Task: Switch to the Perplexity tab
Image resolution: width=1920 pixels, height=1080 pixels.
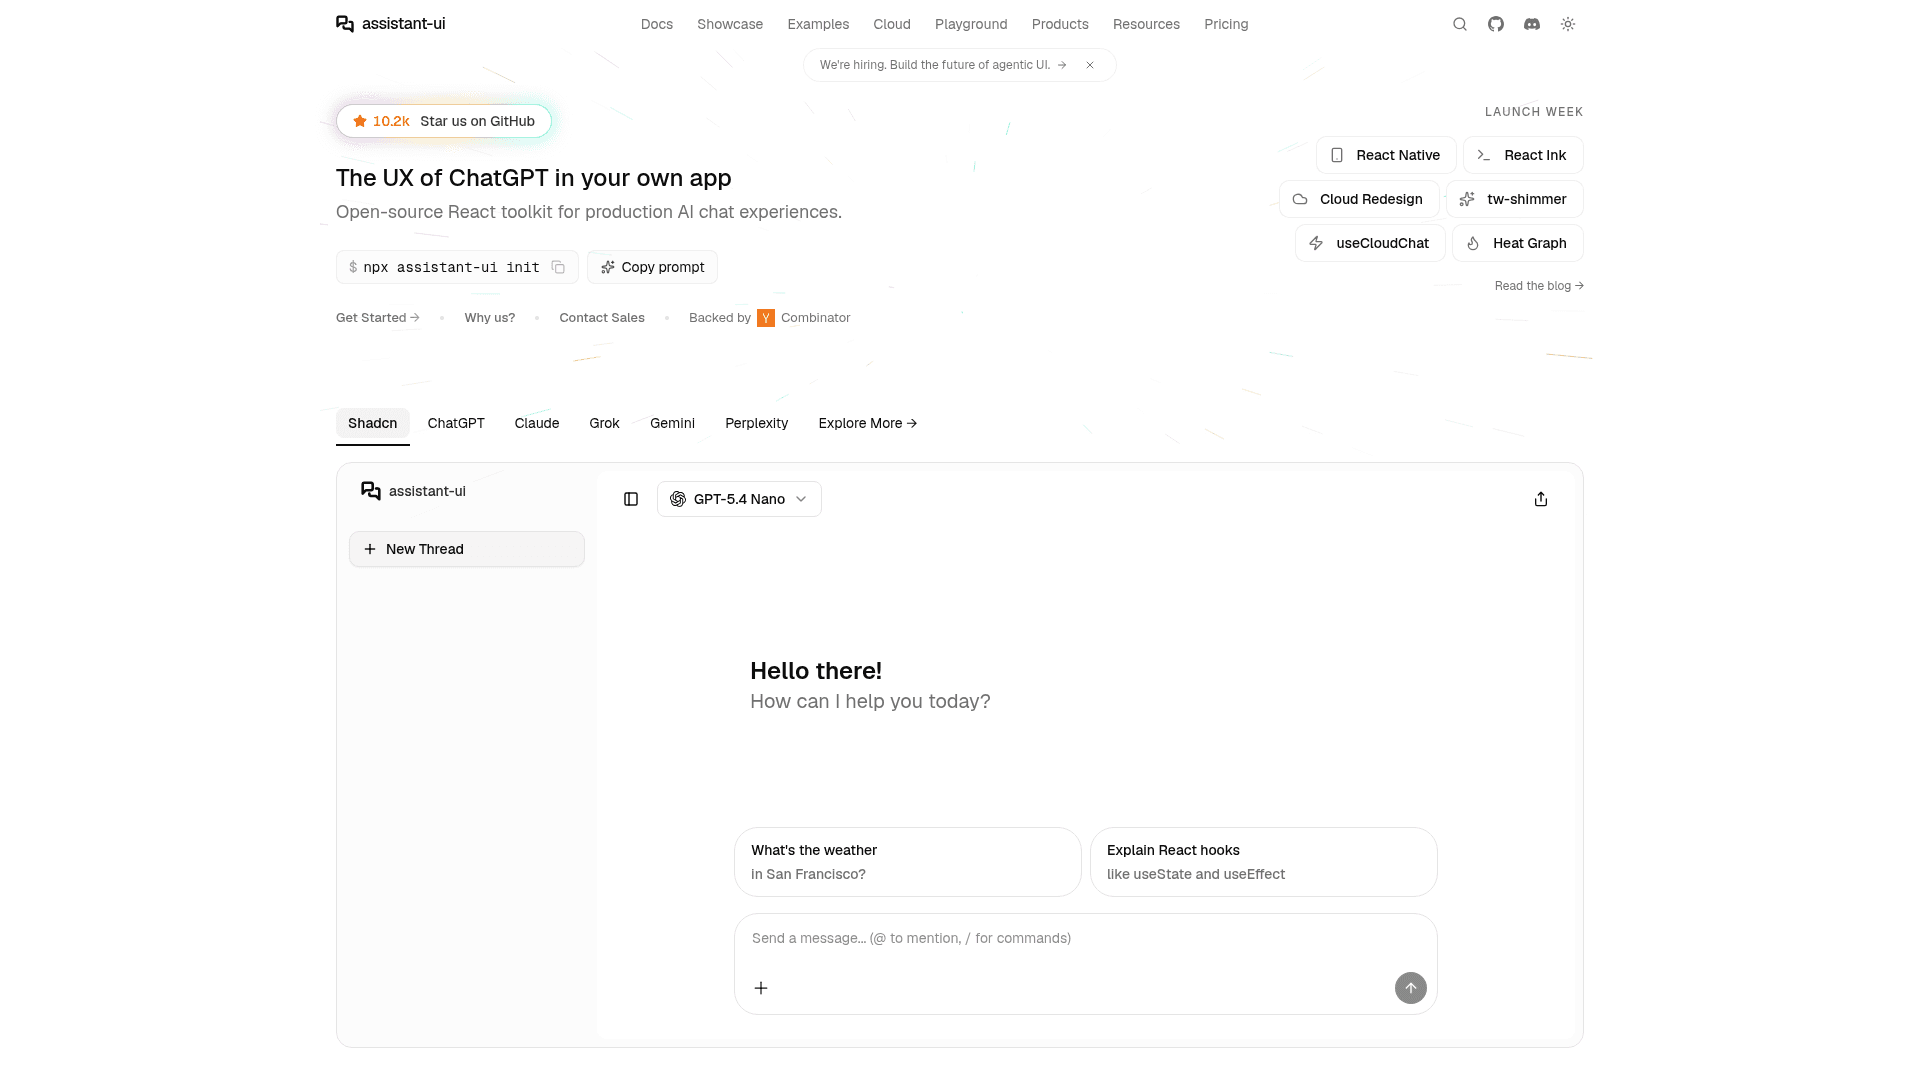Action: 757,424
